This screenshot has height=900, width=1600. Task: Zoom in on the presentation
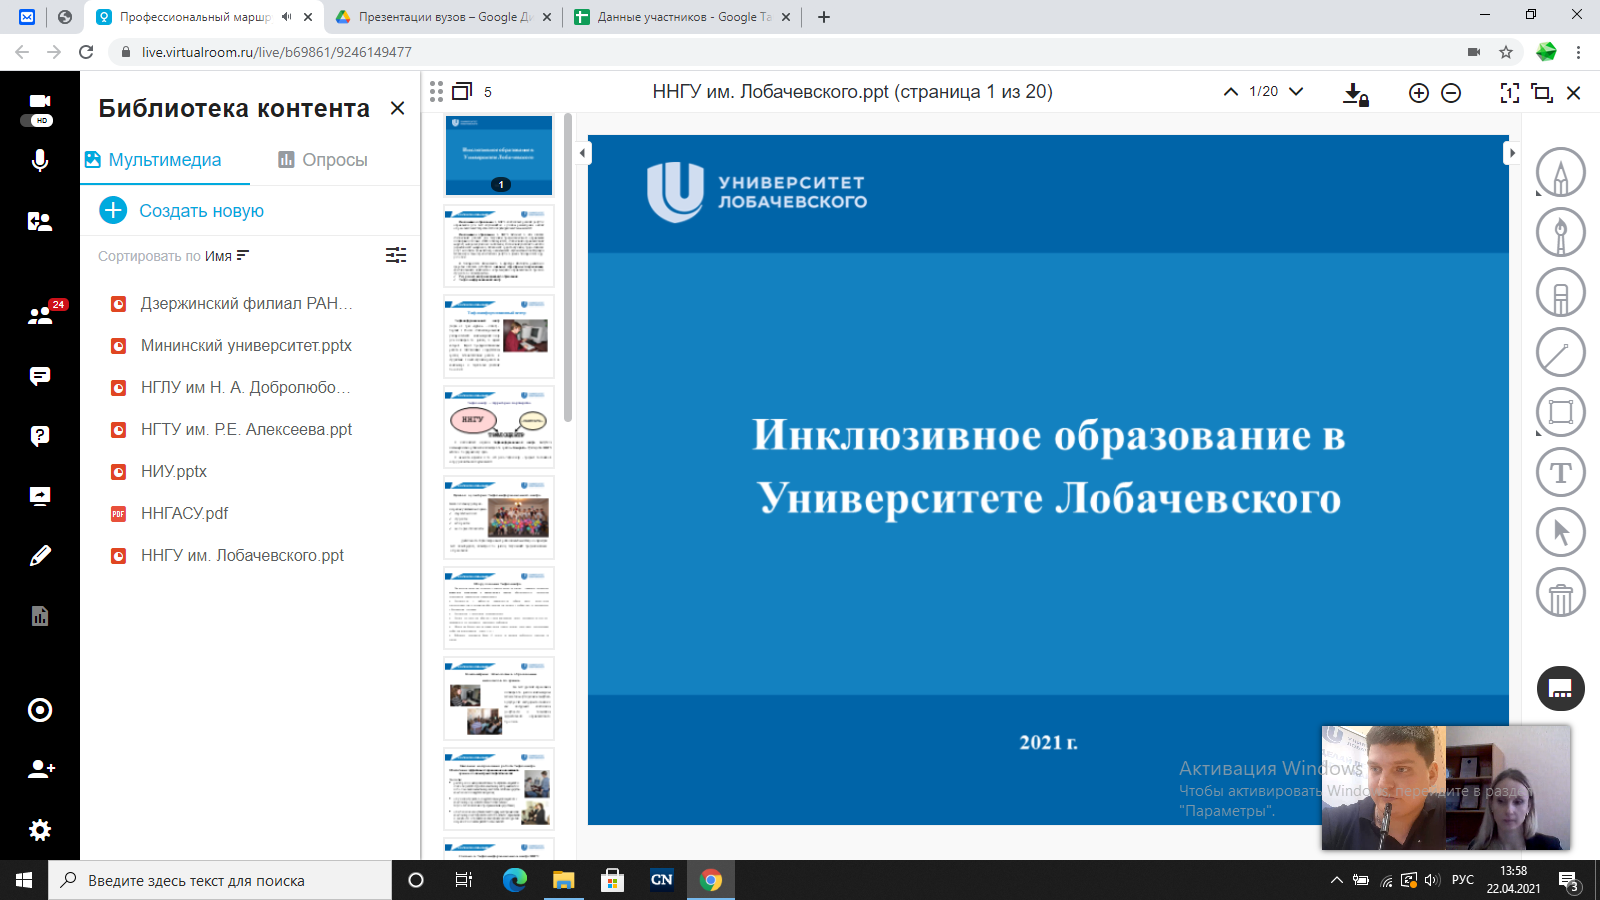pos(1418,93)
